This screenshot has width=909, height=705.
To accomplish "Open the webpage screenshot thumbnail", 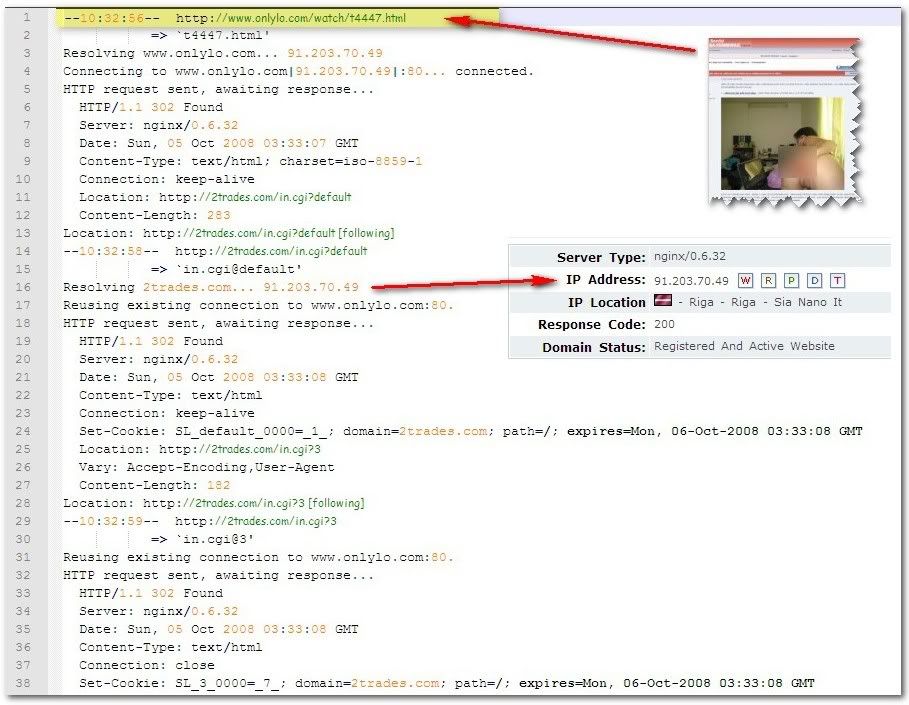I will (x=786, y=122).
